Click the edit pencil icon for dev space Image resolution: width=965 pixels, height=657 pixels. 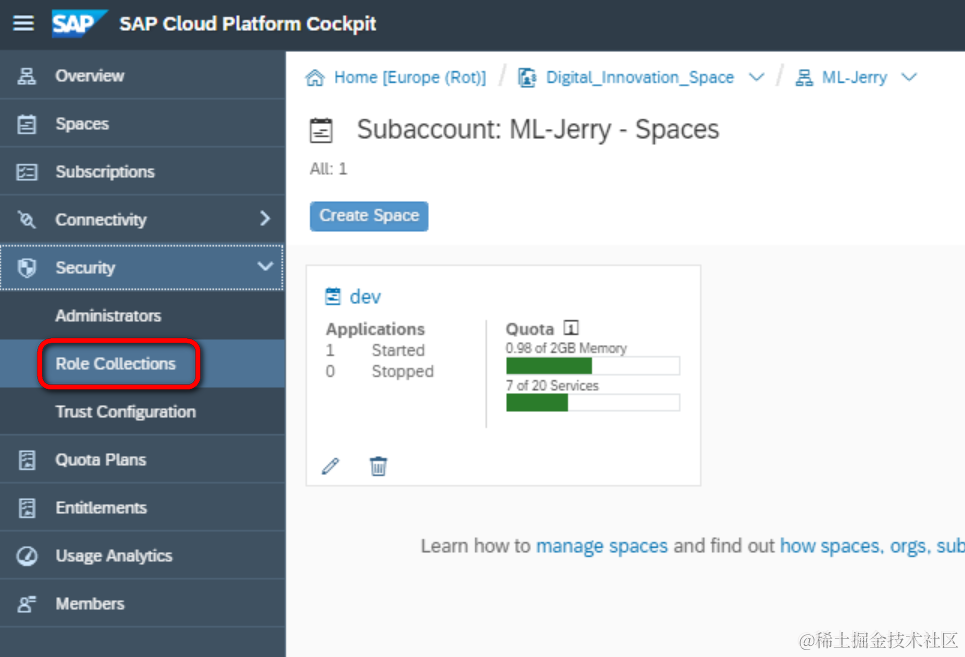[331, 466]
